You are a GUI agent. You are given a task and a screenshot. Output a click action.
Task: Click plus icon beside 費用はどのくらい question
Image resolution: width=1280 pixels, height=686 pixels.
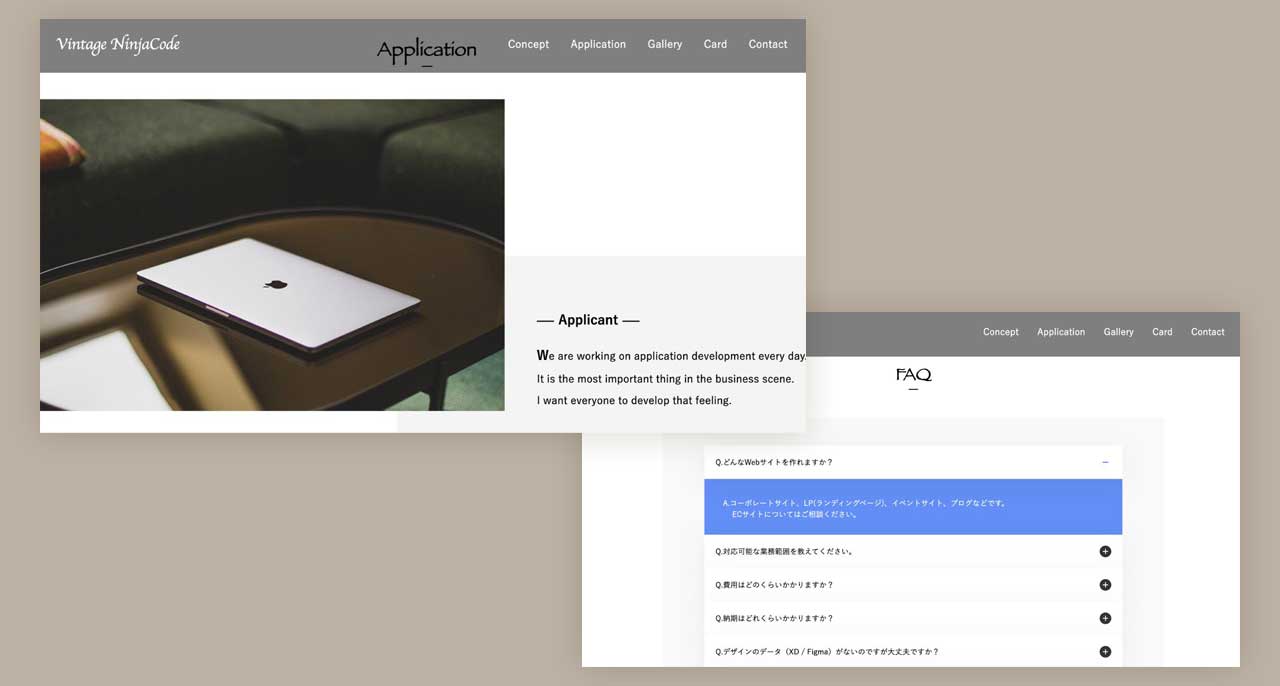(1105, 585)
